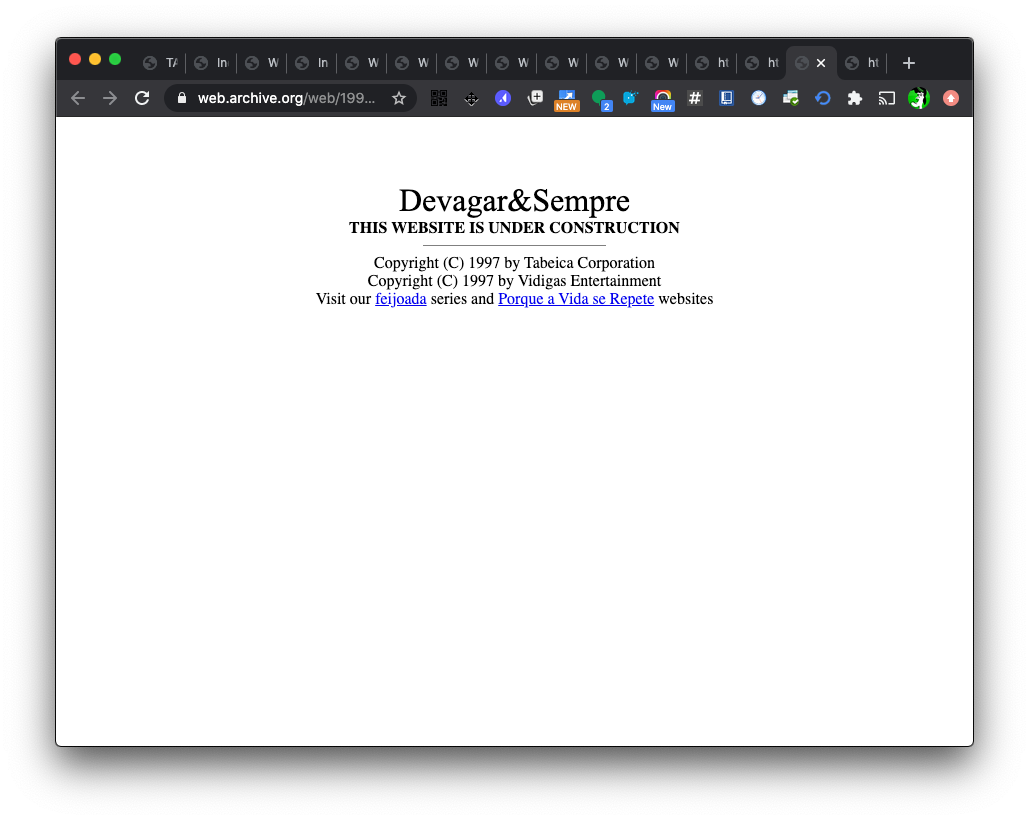Open the Porque a Vida se Repete link

point(575,299)
